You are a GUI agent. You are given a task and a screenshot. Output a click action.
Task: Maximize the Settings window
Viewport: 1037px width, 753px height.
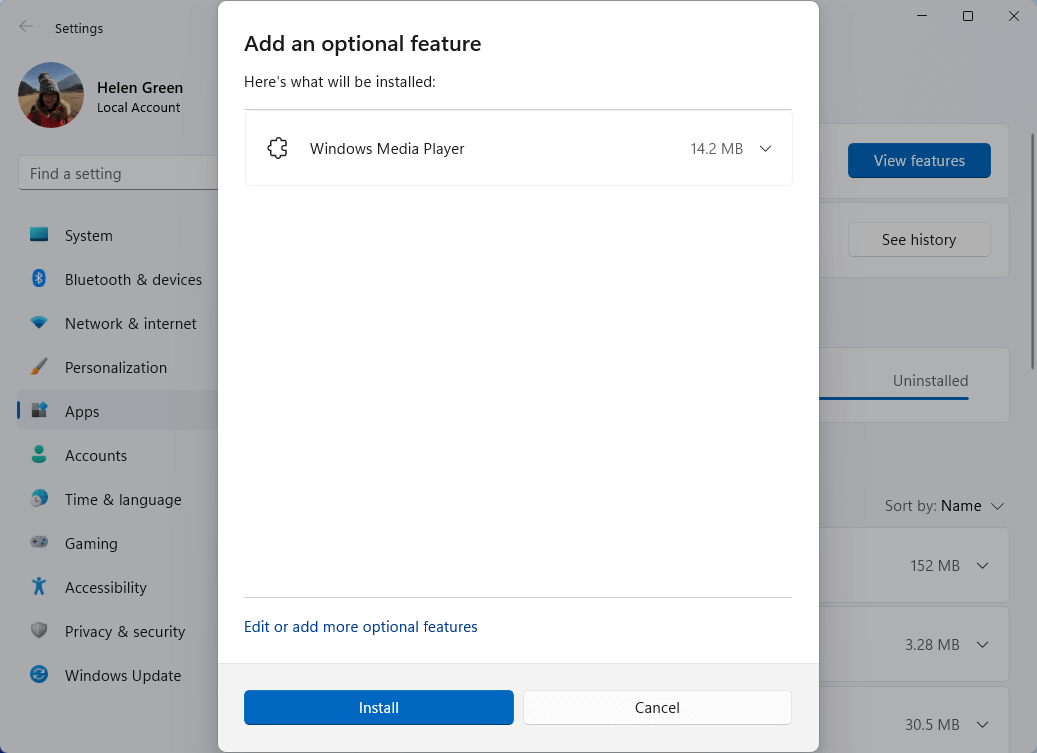coord(968,16)
